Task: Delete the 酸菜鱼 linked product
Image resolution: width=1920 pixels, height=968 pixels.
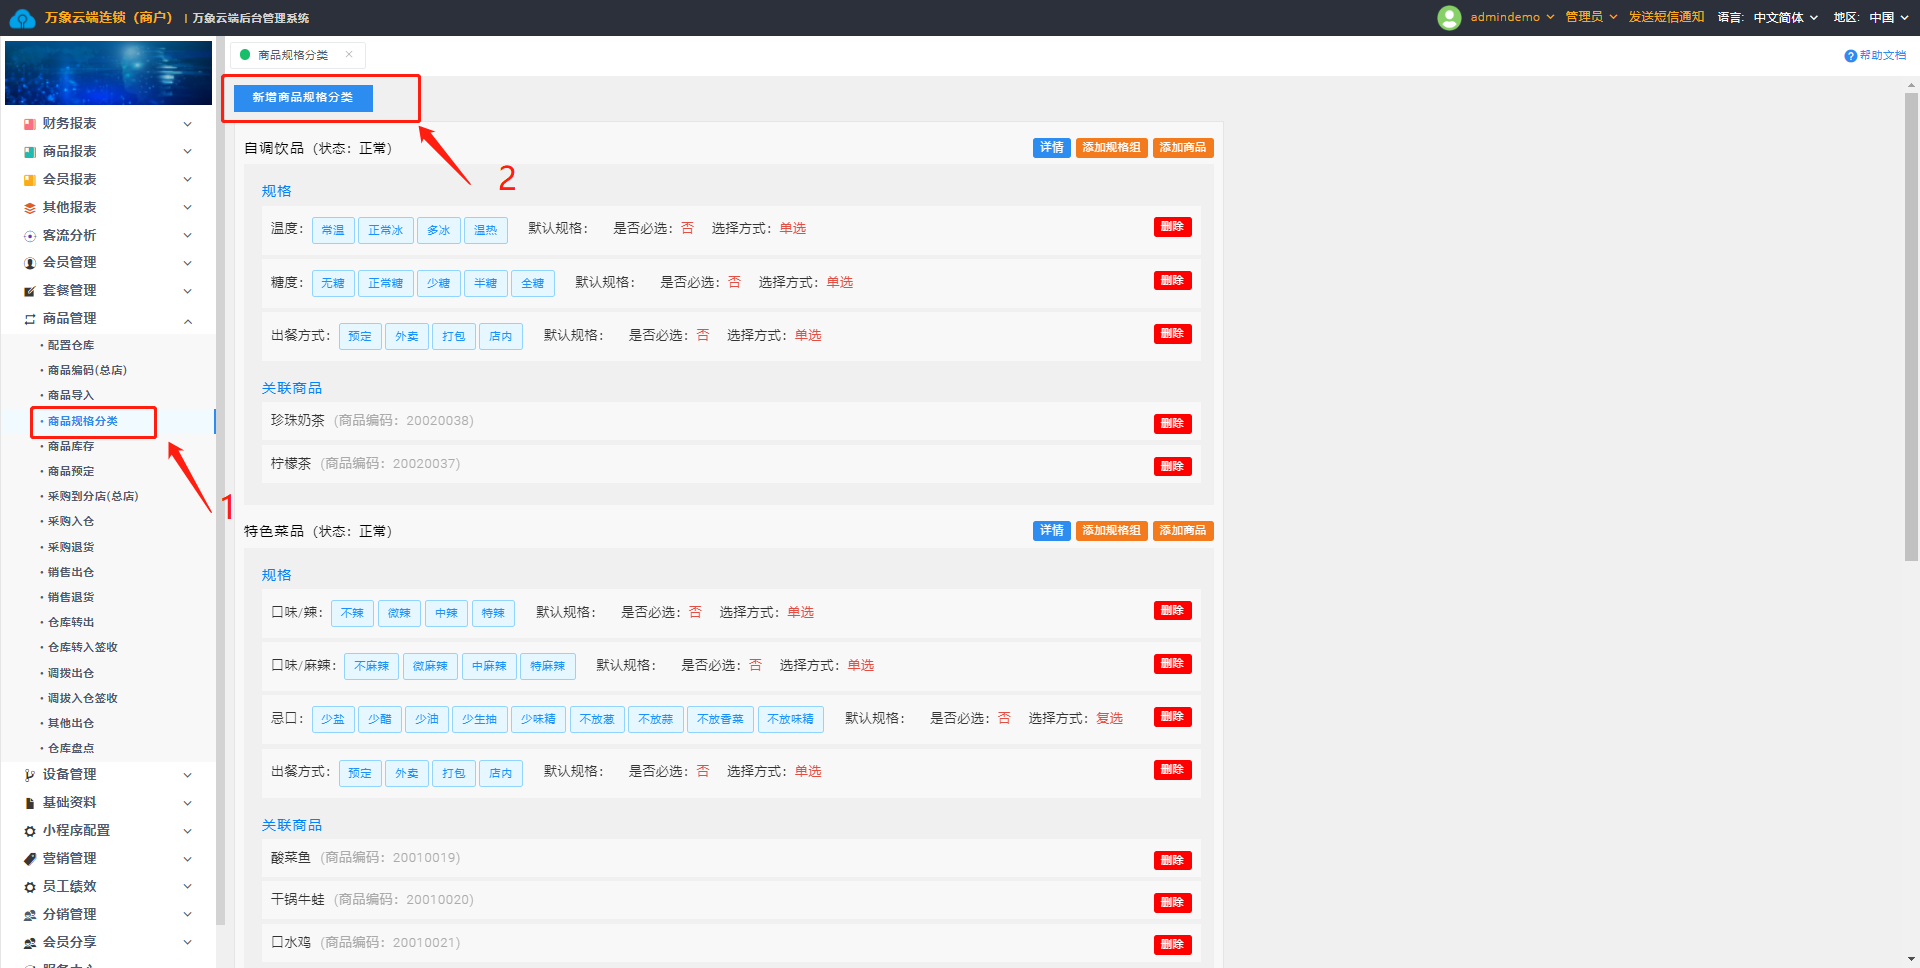Action: [1172, 861]
